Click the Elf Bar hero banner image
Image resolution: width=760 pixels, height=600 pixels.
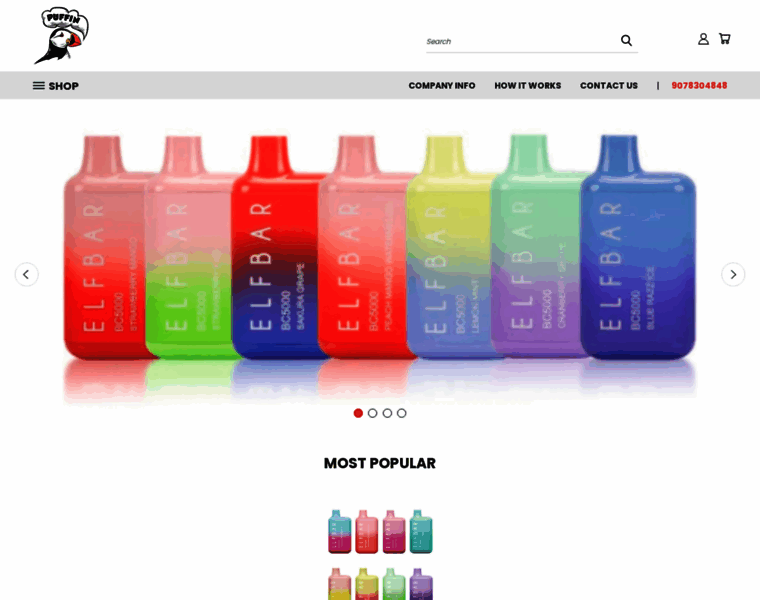pos(380,264)
